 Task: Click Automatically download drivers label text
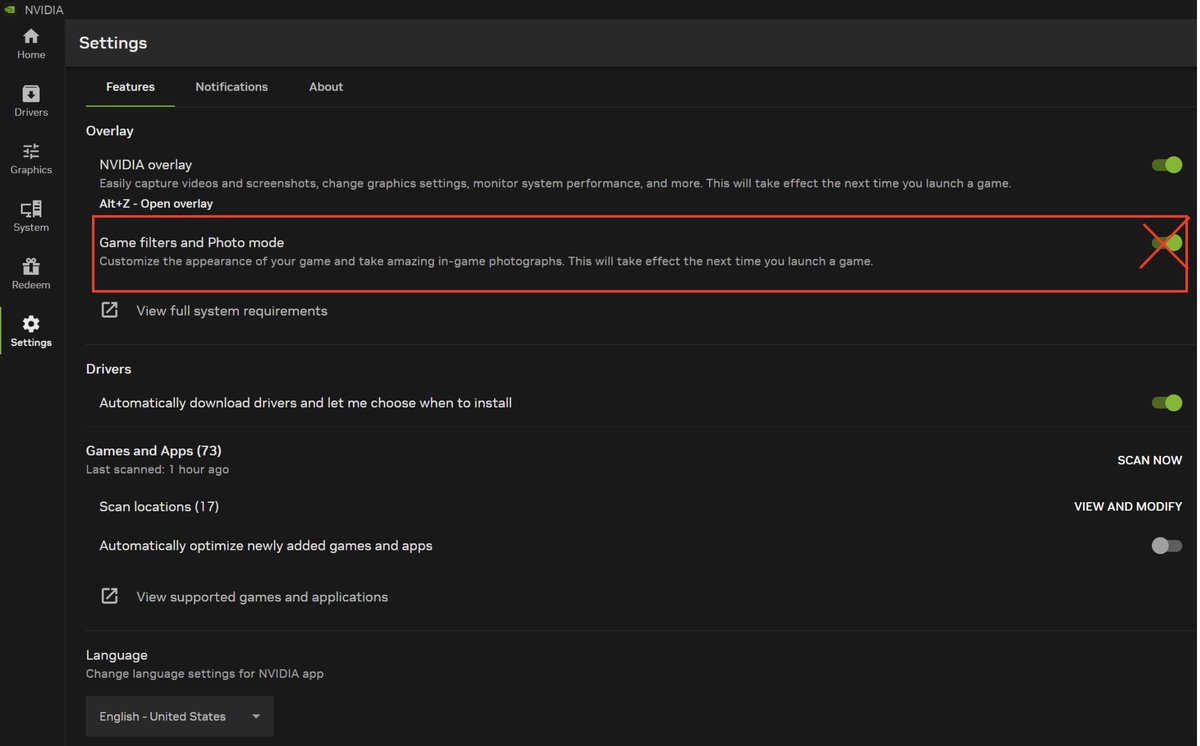tap(306, 403)
